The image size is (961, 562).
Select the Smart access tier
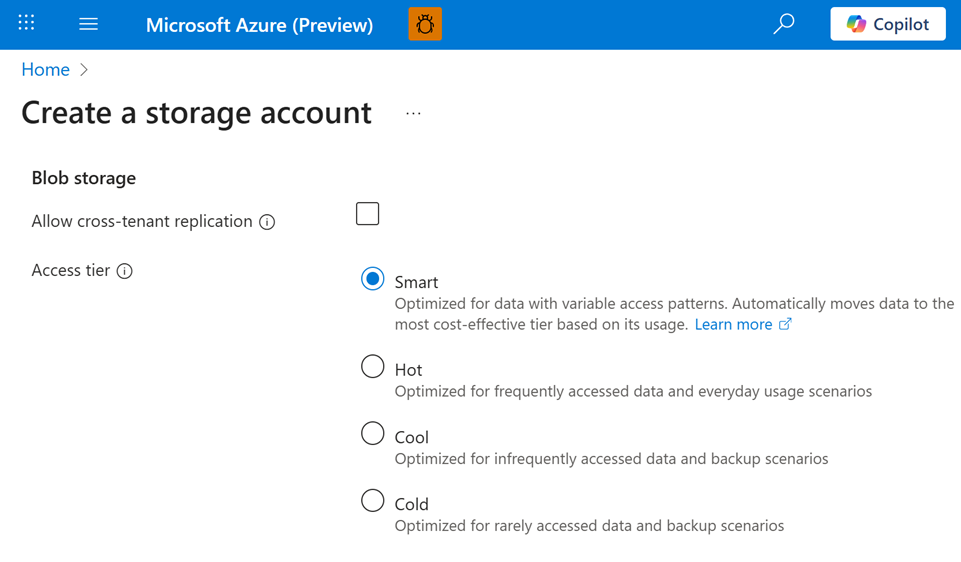(373, 279)
